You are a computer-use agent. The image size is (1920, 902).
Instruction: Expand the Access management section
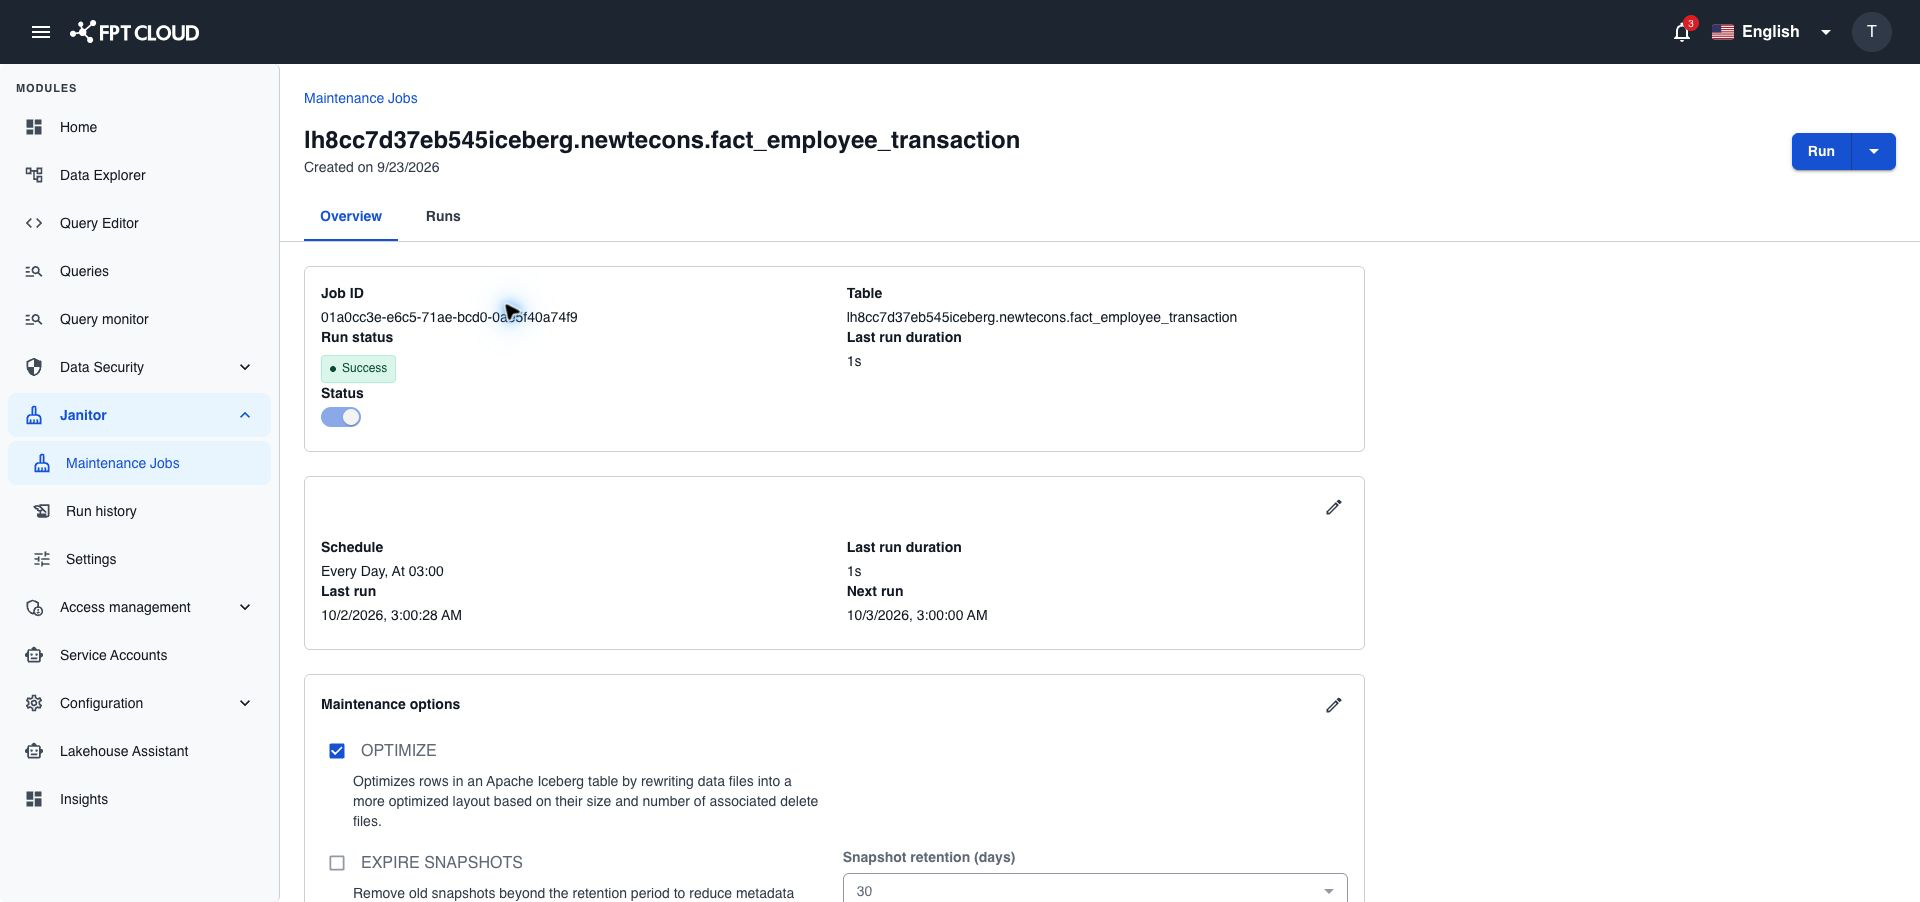245,607
